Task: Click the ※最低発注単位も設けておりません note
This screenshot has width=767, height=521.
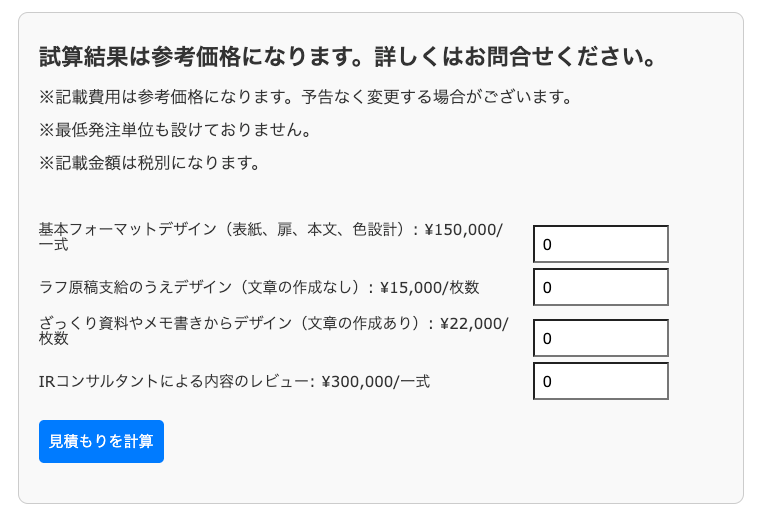Action: [x=175, y=130]
